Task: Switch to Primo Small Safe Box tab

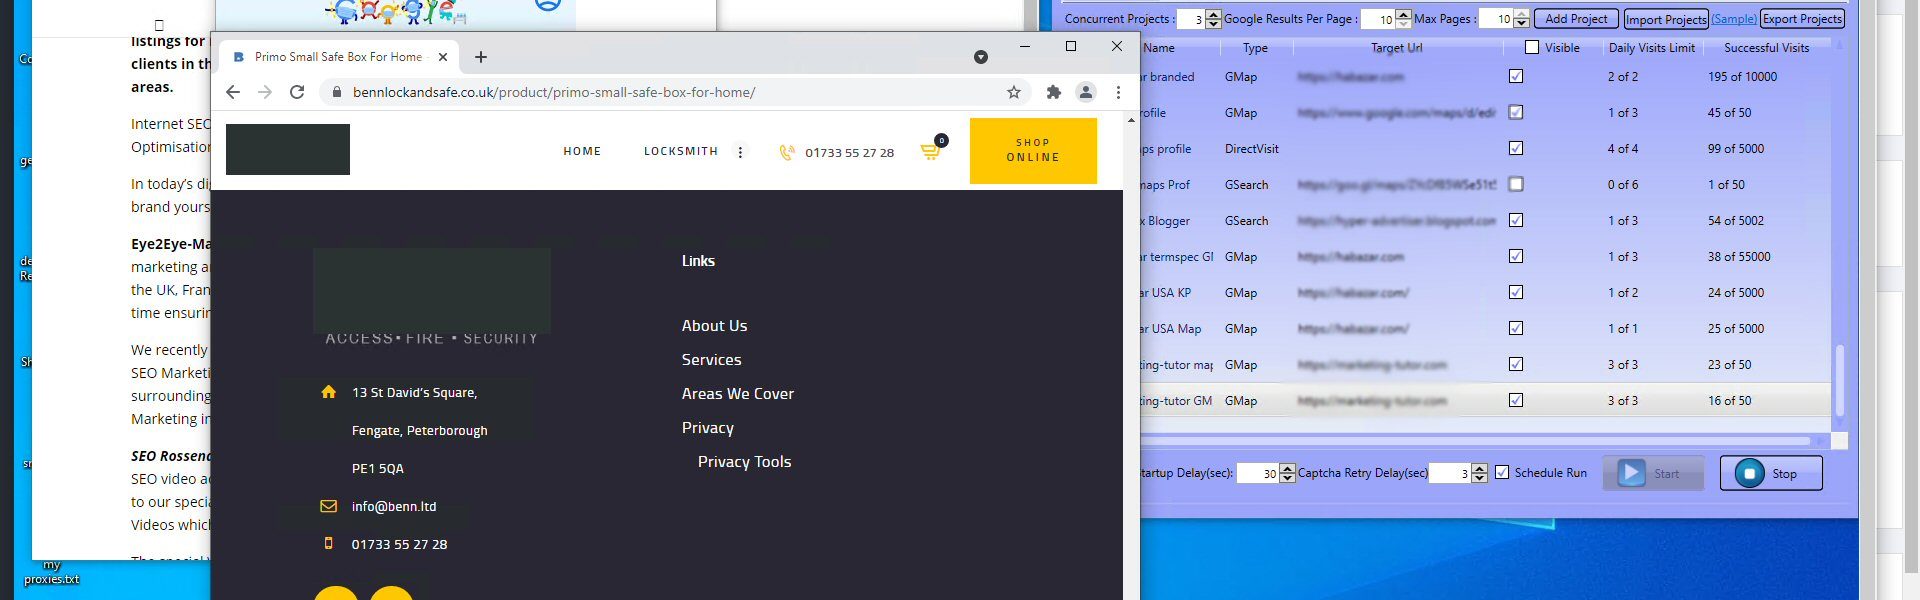Action: [x=337, y=57]
